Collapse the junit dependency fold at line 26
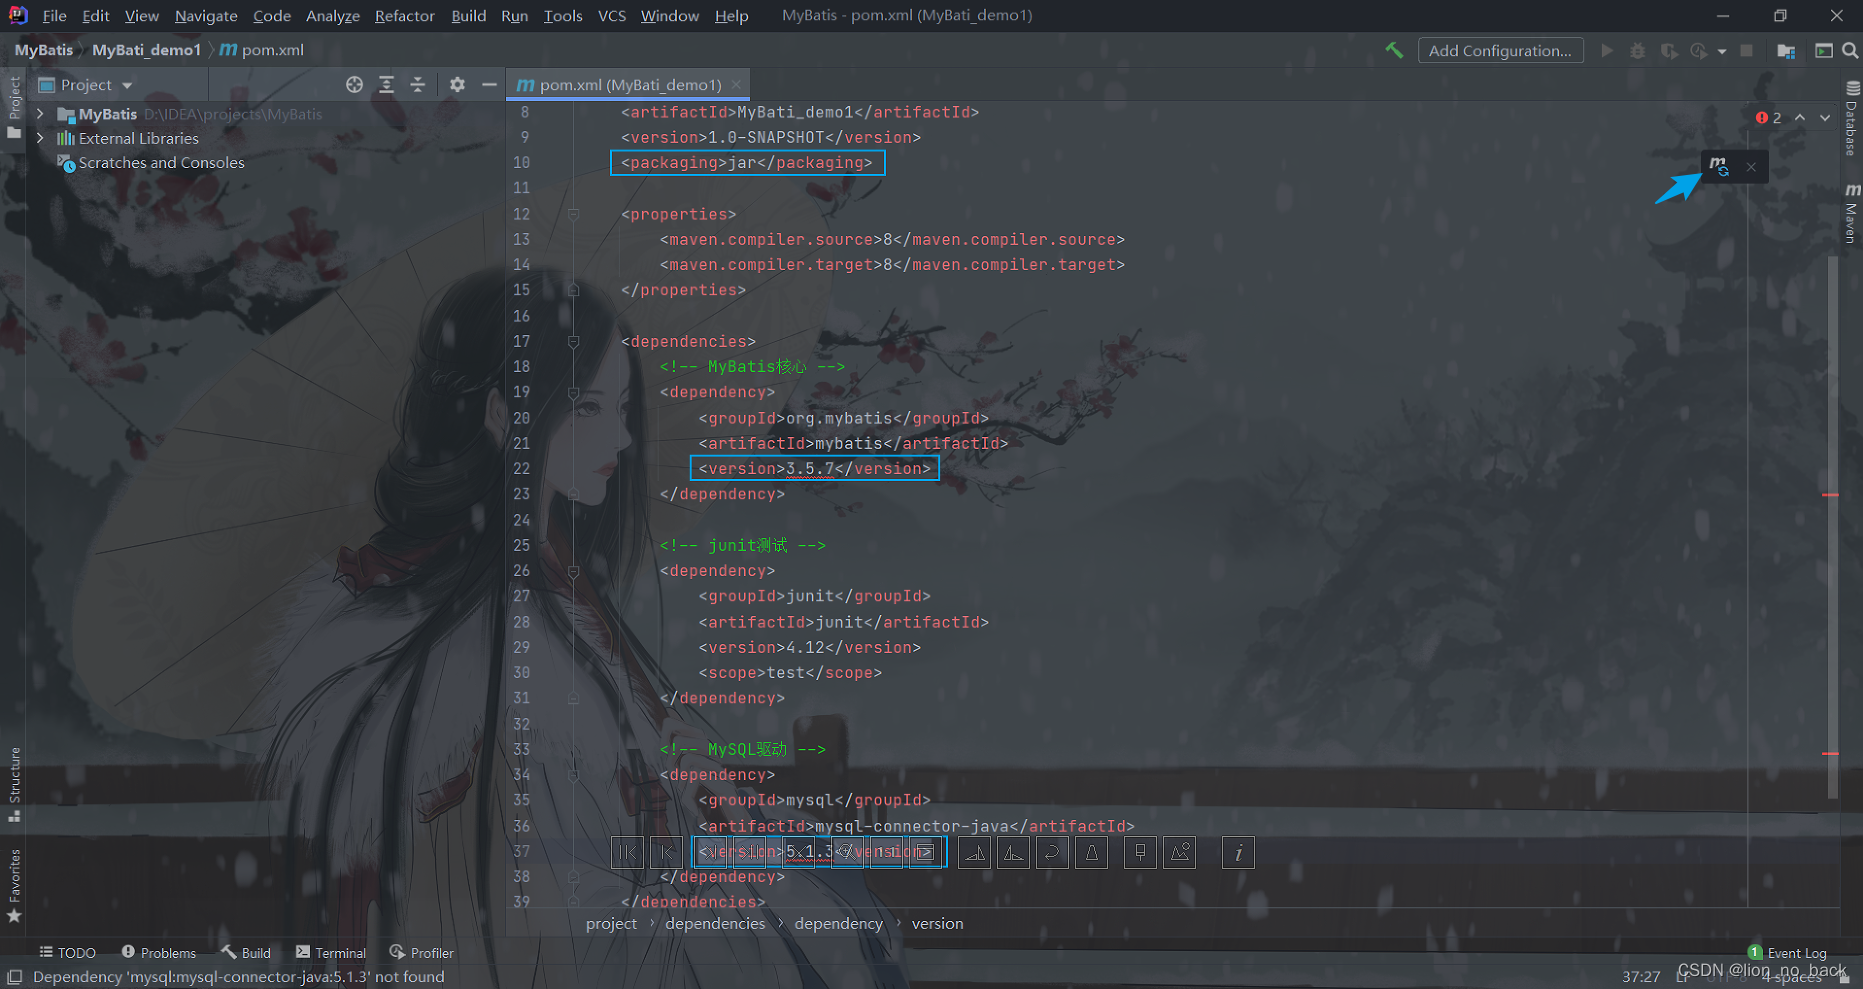 (x=573, y=571)
